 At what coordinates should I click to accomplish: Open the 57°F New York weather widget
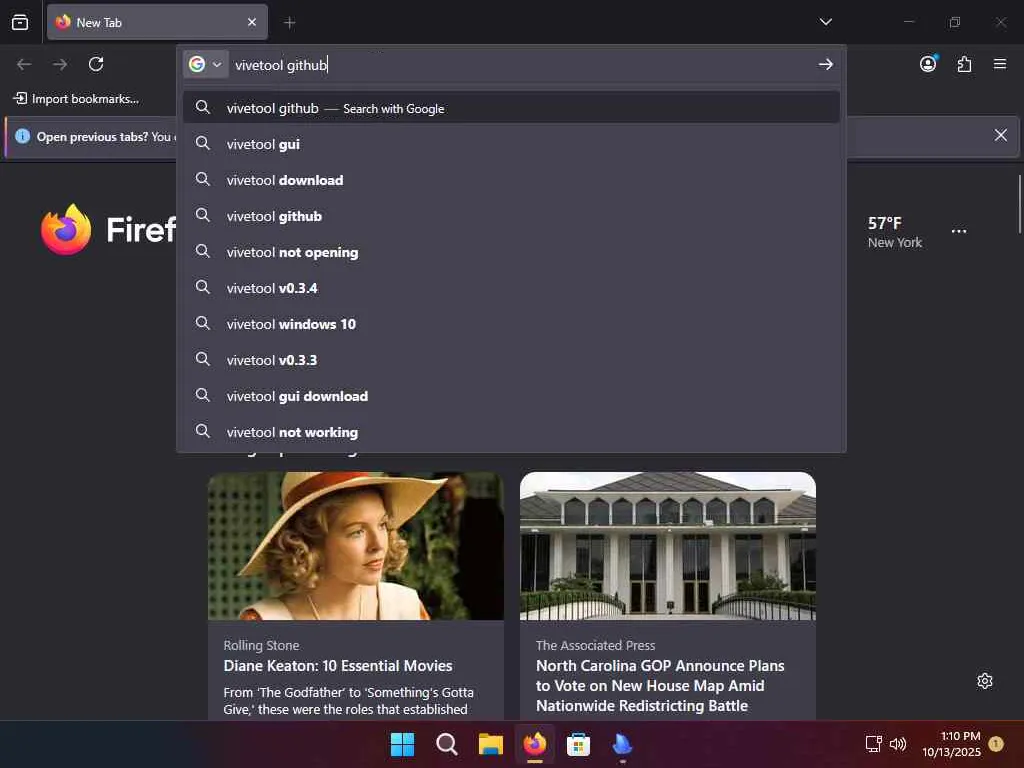tap(894, 232)
